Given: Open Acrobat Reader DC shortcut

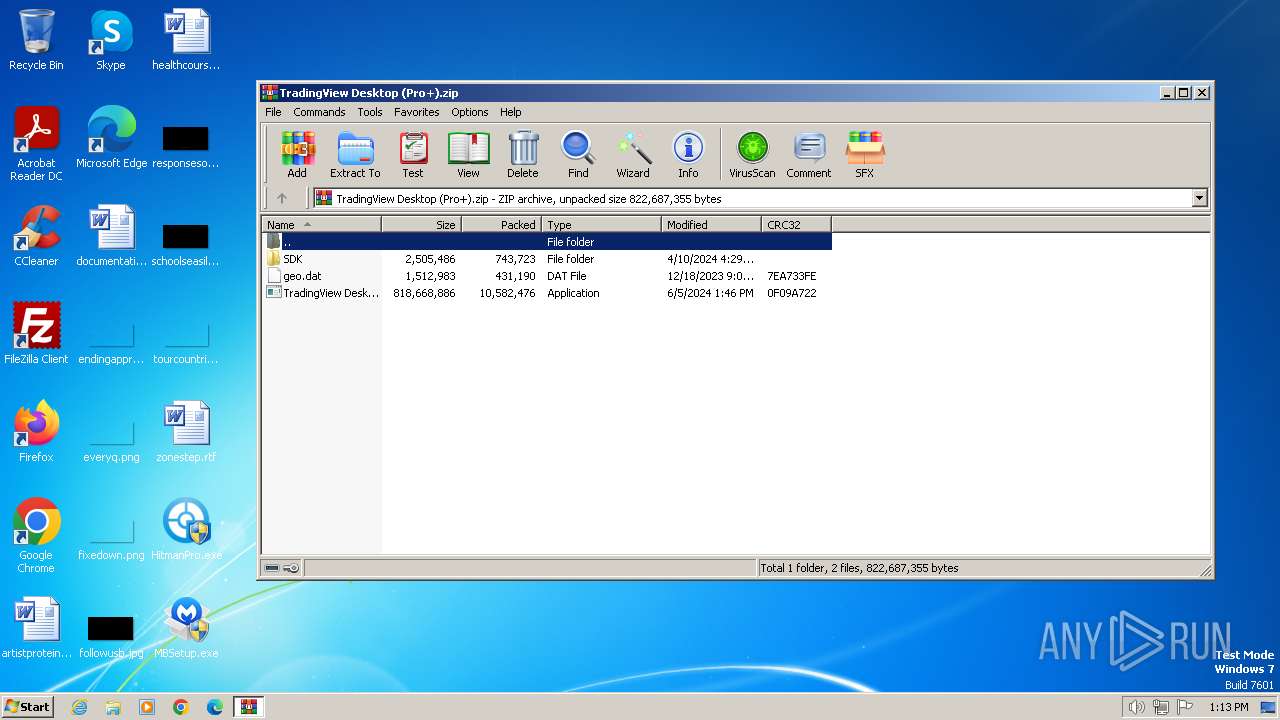Looking at the screenshot, I should [36, 144].
